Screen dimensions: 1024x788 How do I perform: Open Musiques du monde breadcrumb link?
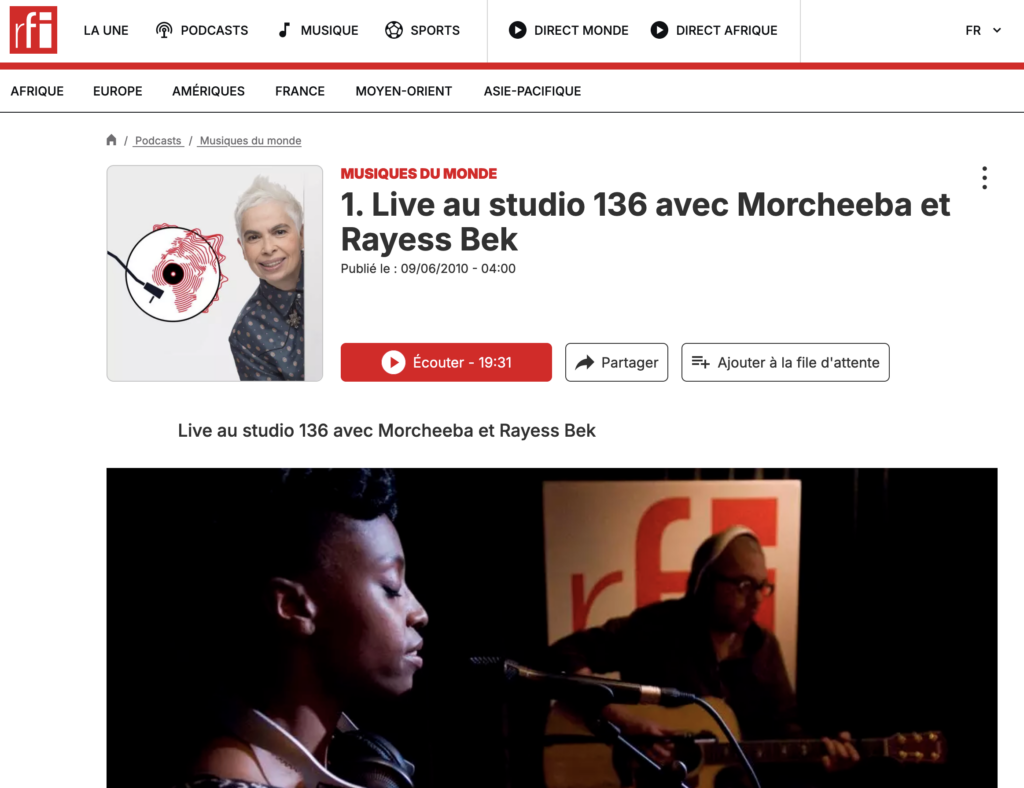pyautogui.click(x=250, y=140)
